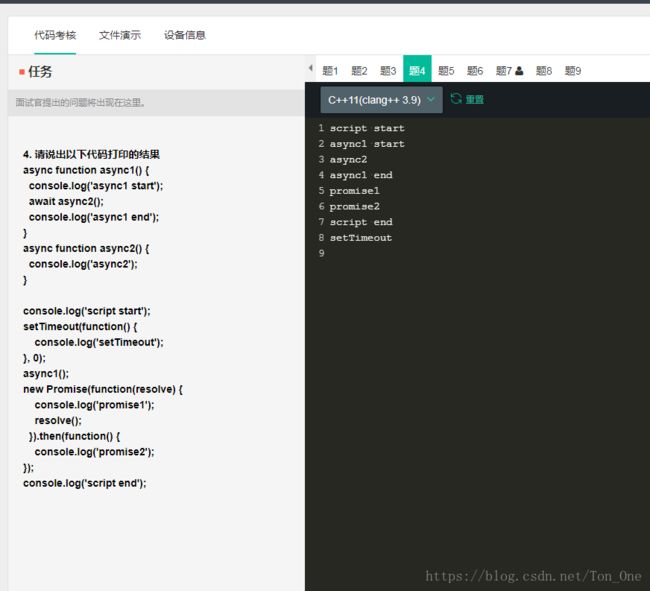Open question tab 题6

[x=475, y=71]
